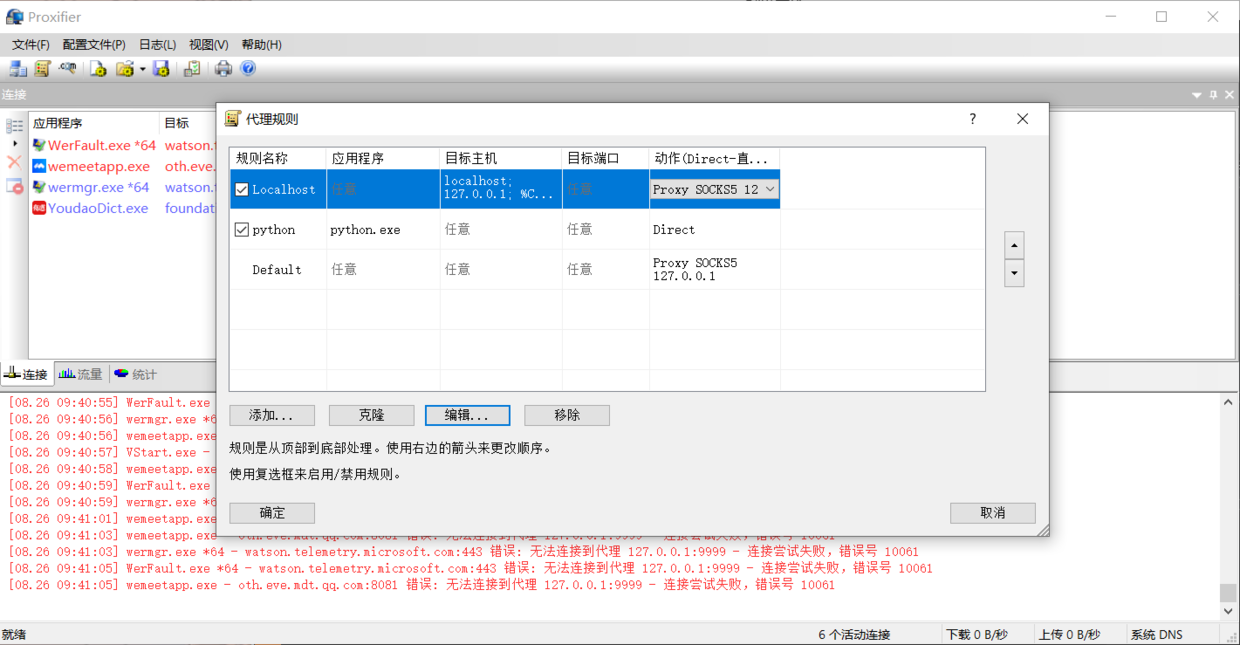1240x645 pixels.
Task: Open the connections panel dropdown triangle
Action: [1197, 95]
